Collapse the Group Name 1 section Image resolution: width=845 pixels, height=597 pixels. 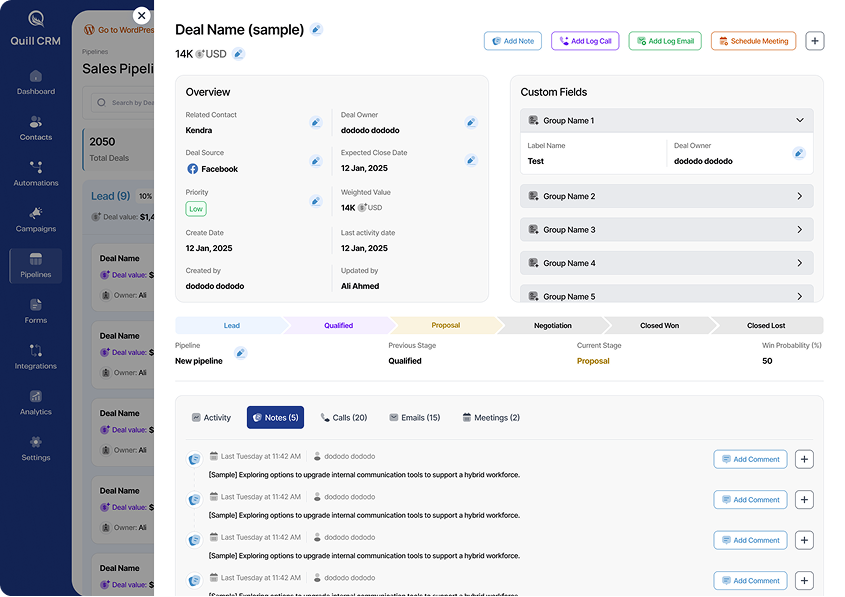[799, 121]
